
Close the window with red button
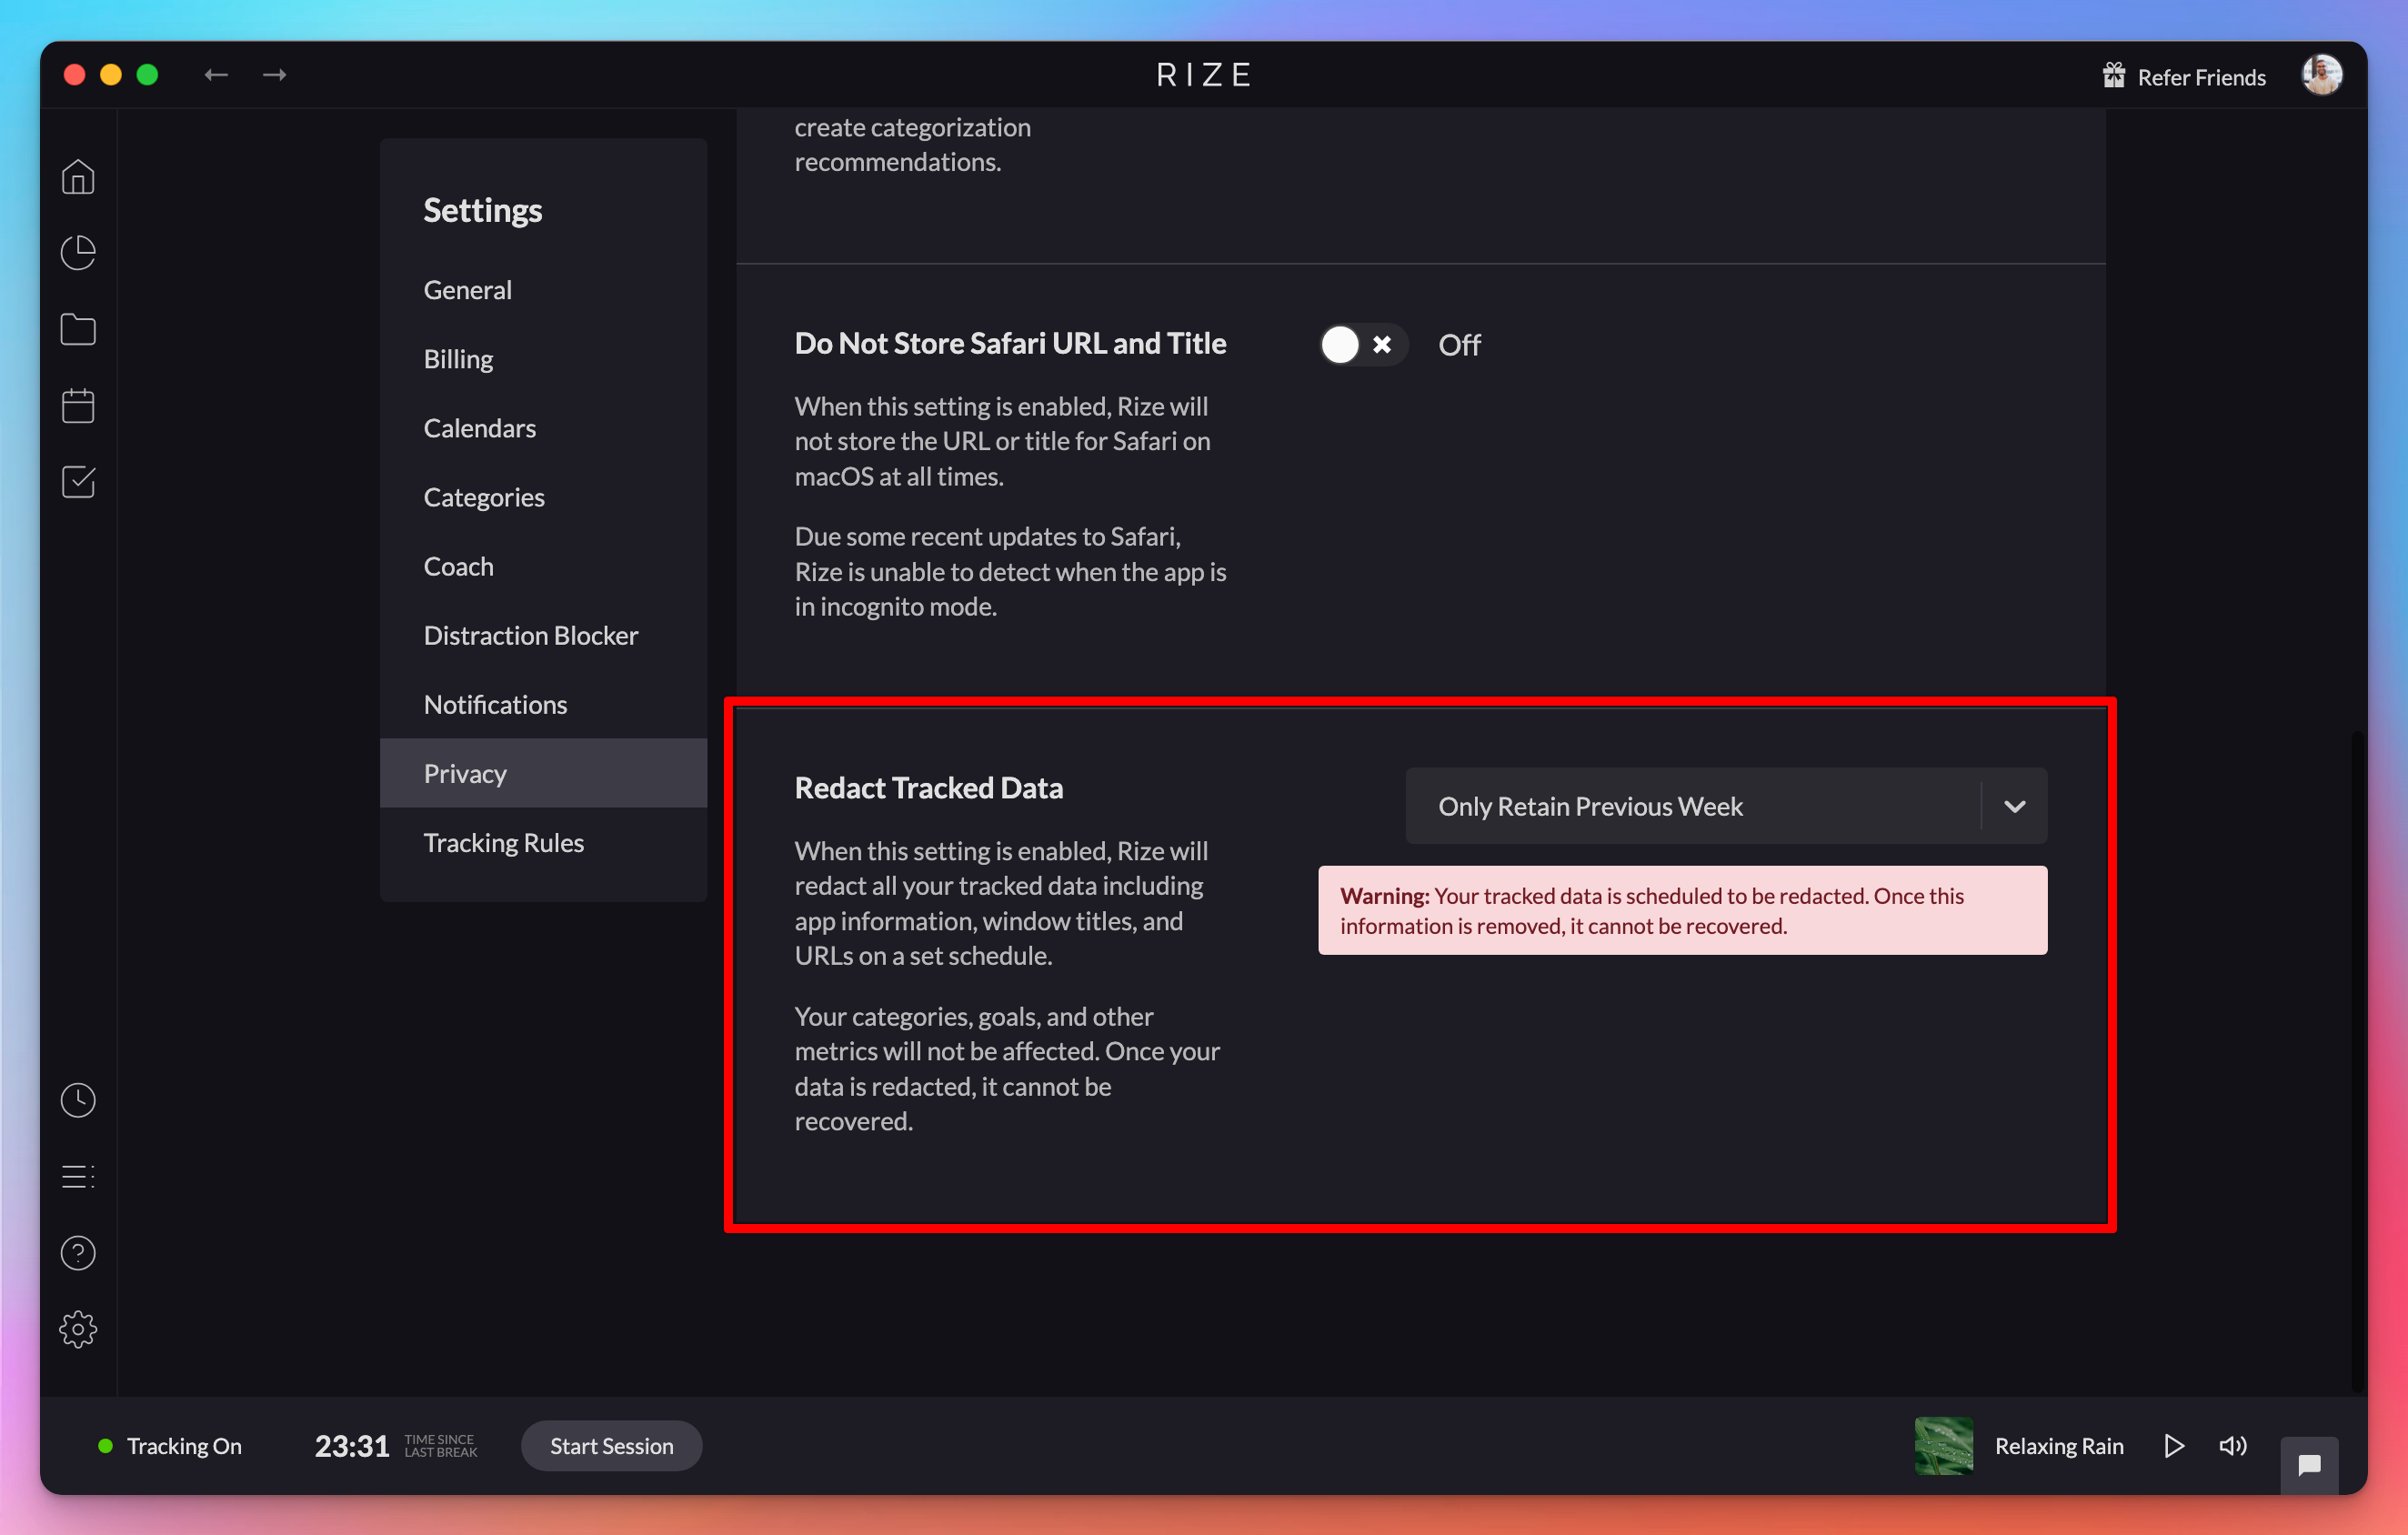(74, 75)
